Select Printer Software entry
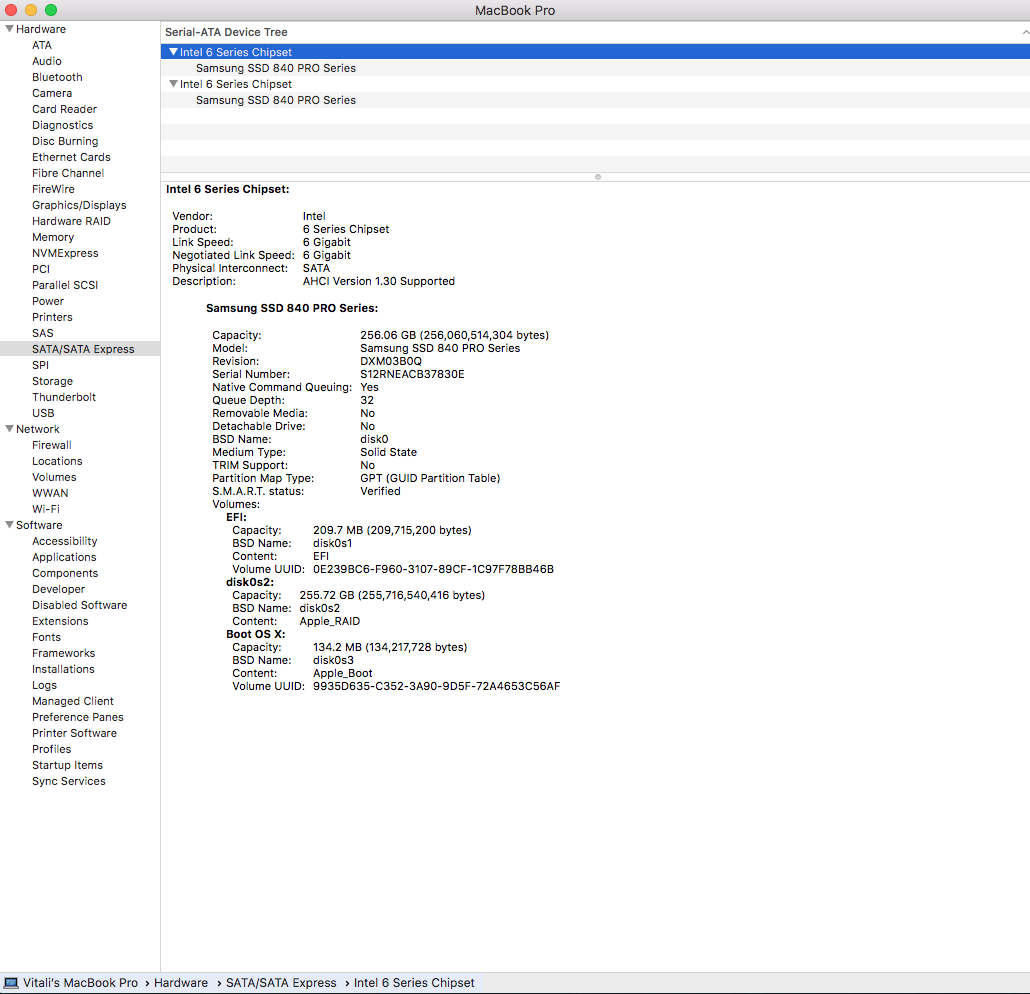Image resolution: width=1030 pixels, height=994 pixels. [x=74, y=733]
